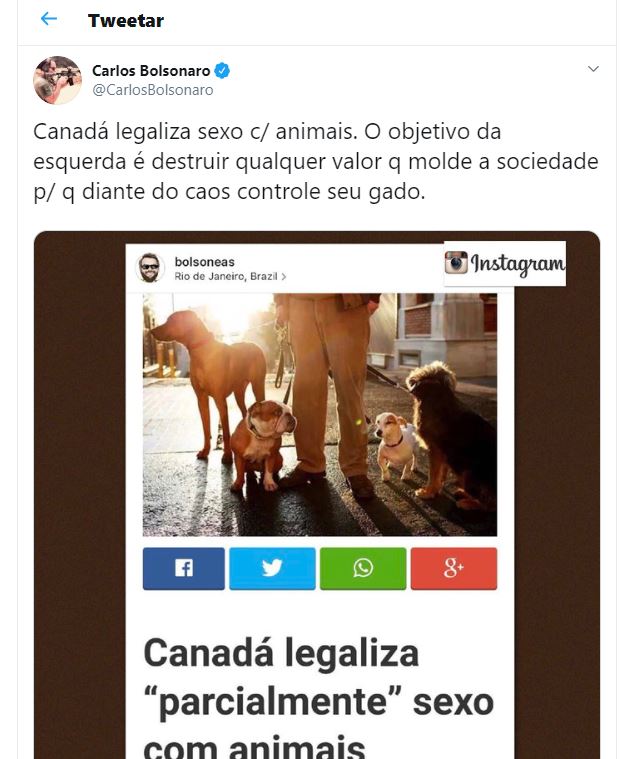Viewport: 621px width, 759px height.
Task: Select the tweet text body
Action: 316,162
